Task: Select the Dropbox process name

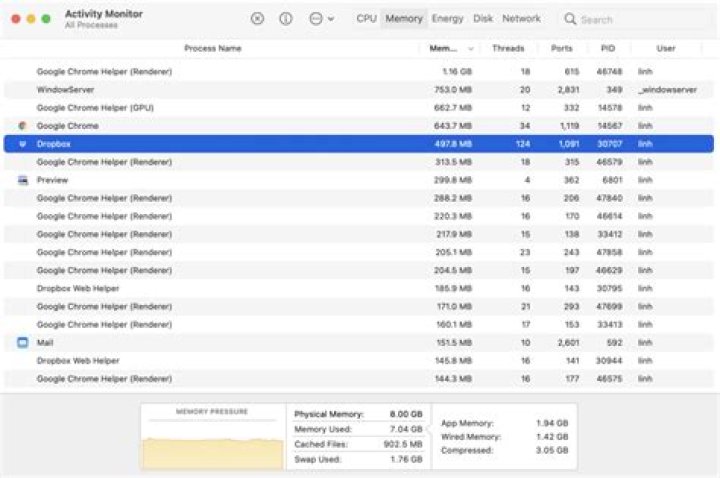Action: [54, 144]
